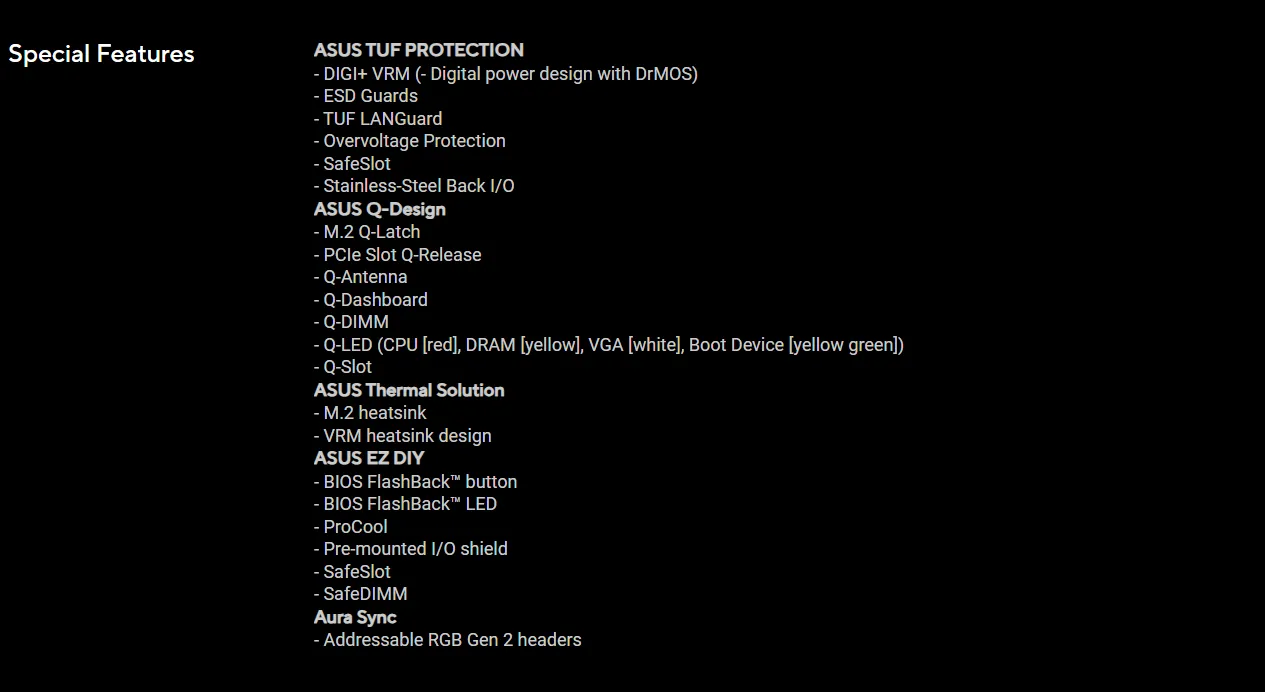Click the ASUS EZ DIY heading
The height and width of the screenshot is (692, 1265).
click(369, 458)
